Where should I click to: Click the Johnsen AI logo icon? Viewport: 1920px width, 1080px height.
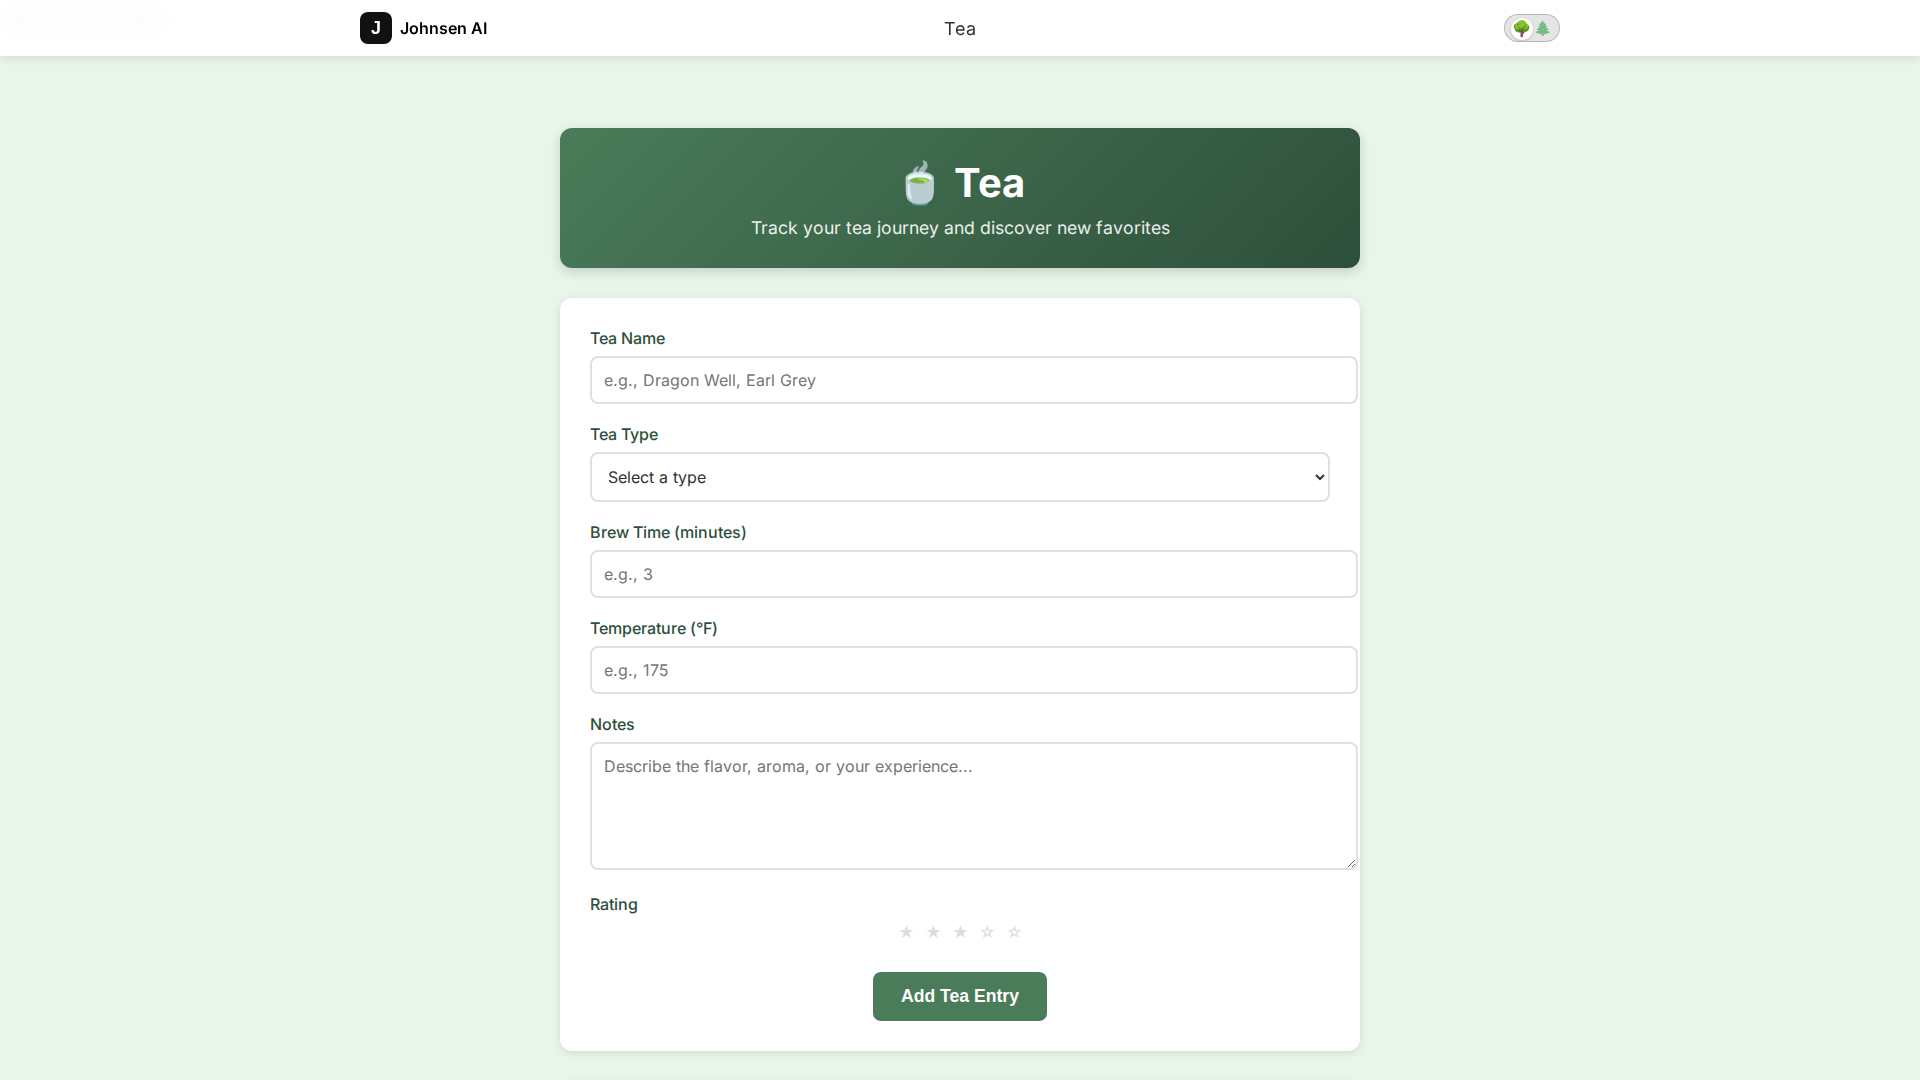376,28
